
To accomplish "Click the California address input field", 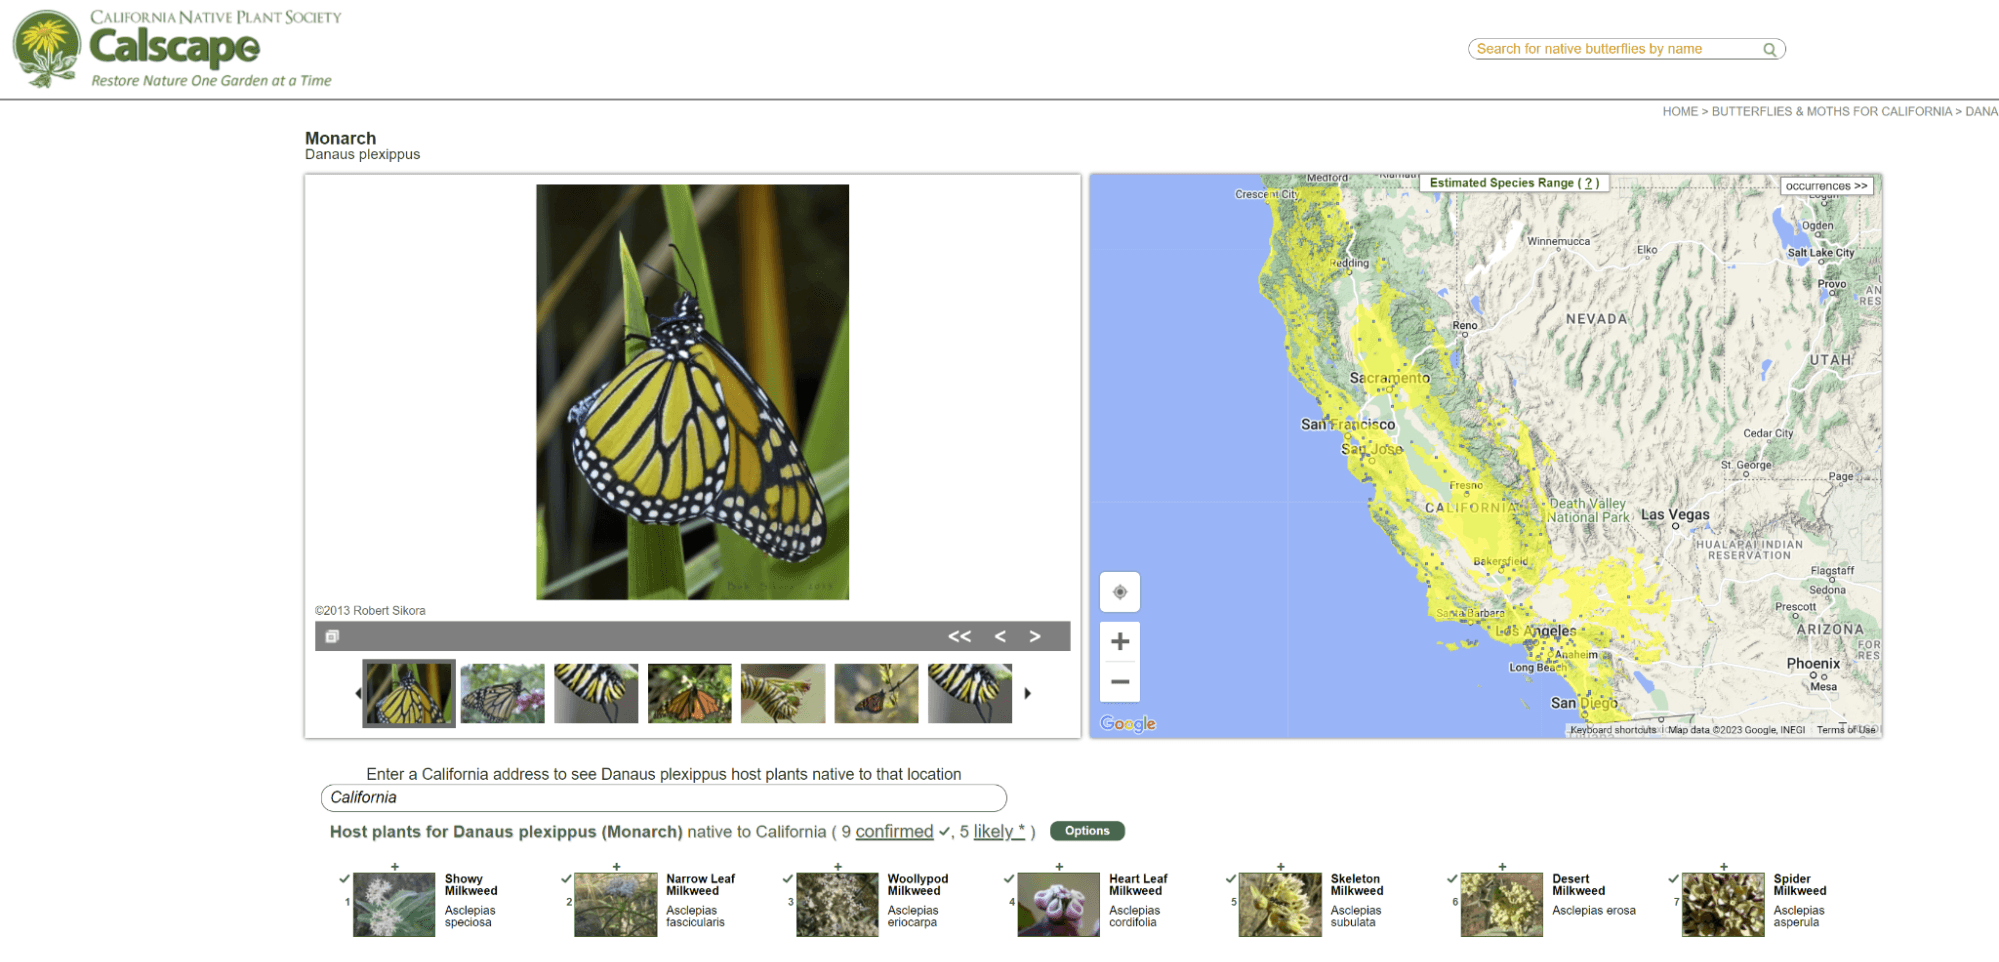I will click(x=663, y=798).
